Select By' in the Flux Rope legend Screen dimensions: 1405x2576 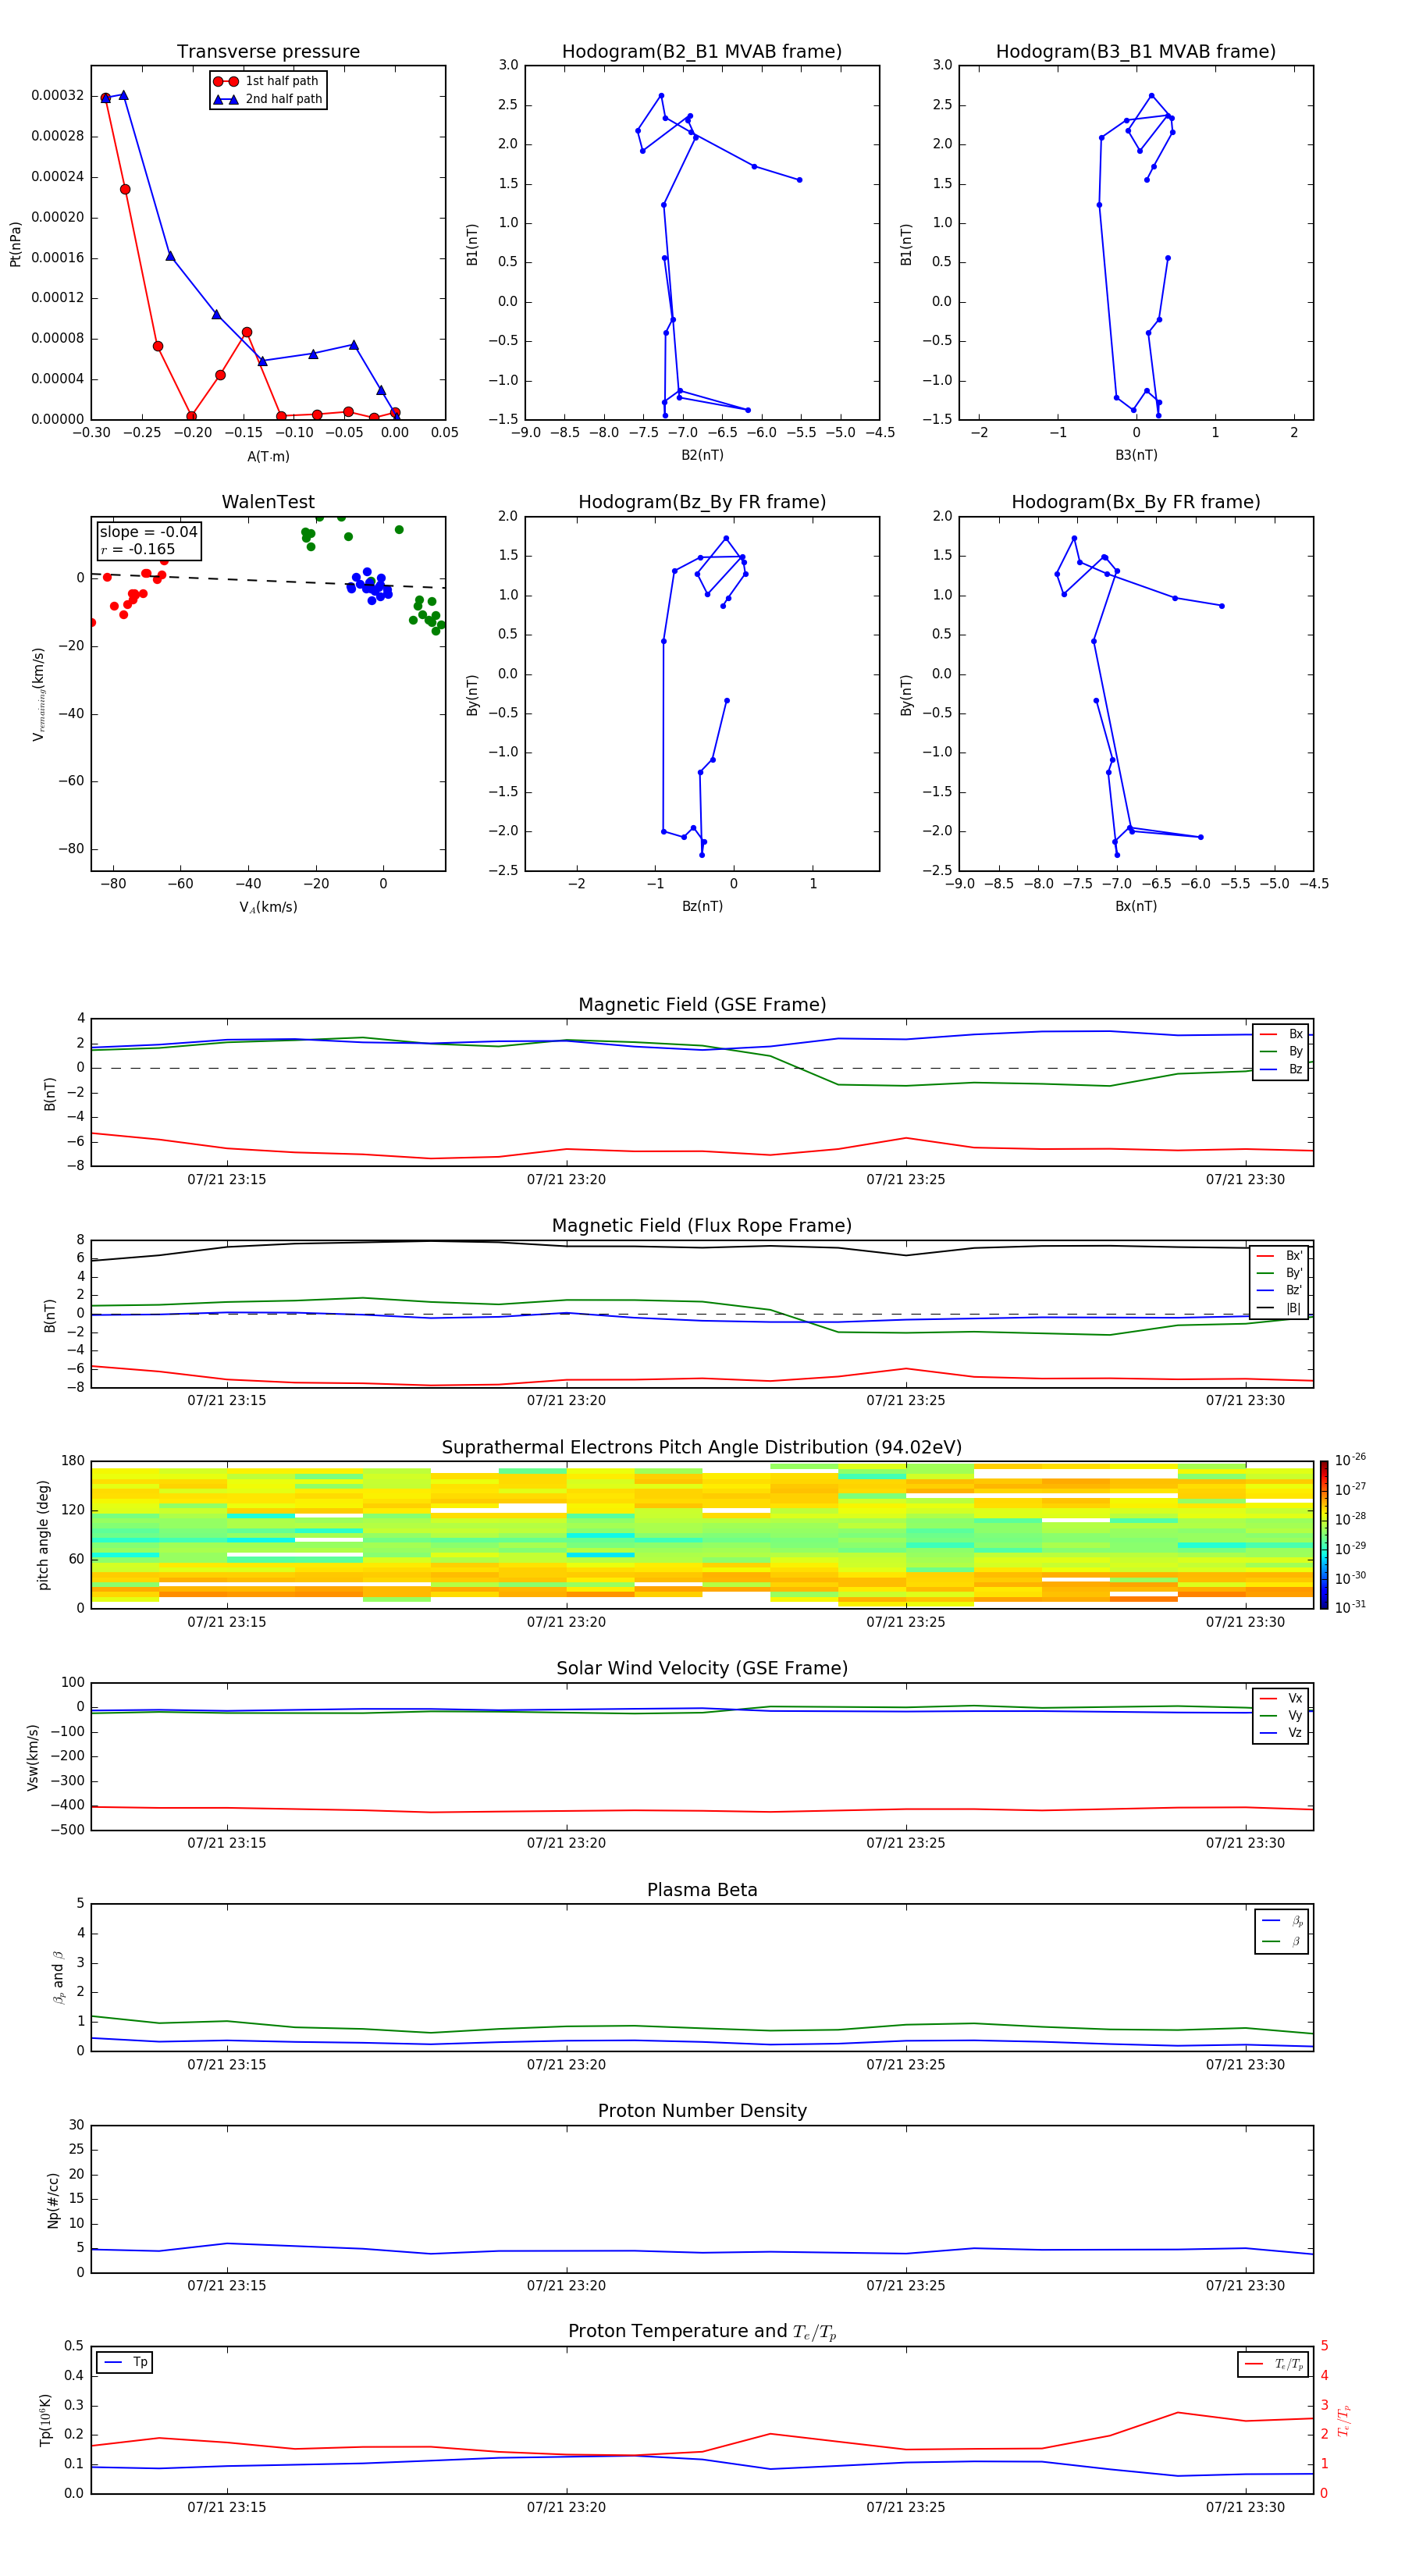point(1279,1273)
